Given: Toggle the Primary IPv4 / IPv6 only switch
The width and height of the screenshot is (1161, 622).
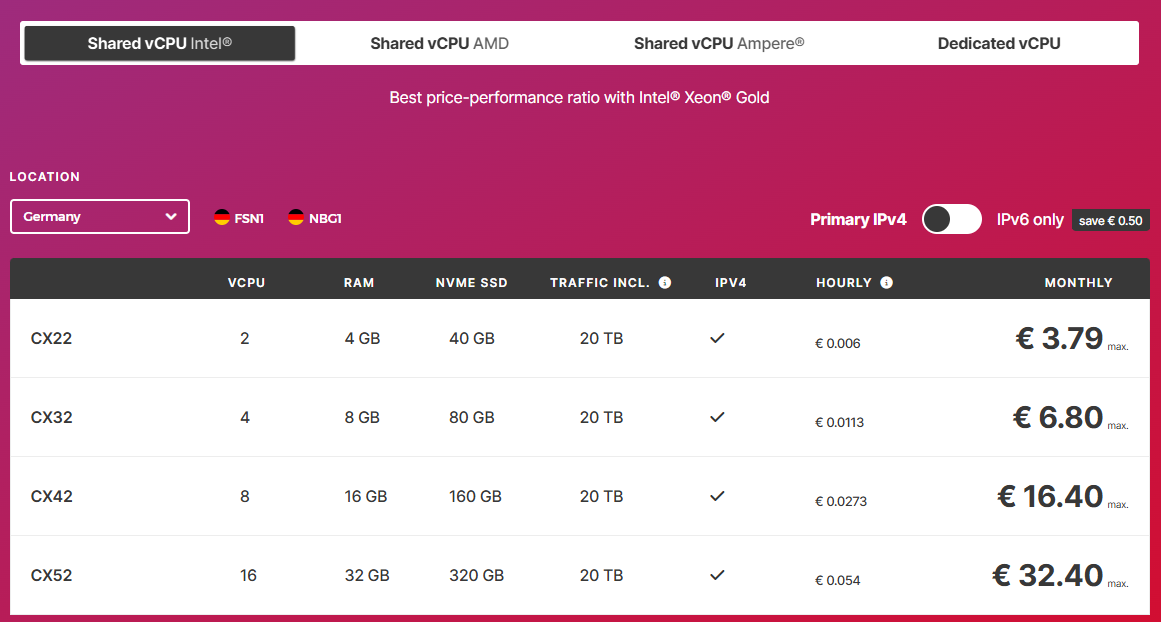Looking at the screenshot, I should pos(951,219).
